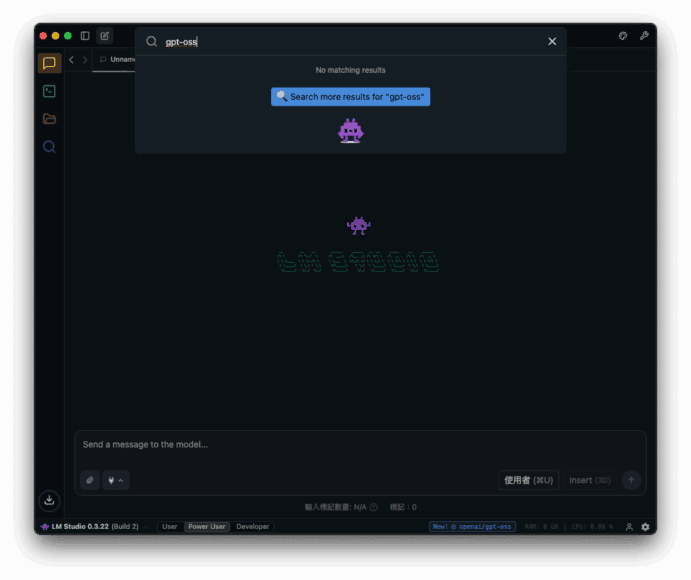This screenshot has width=691, height=580.
Task: Open the Downloads panel icon
Action: [x=49, y=500]
